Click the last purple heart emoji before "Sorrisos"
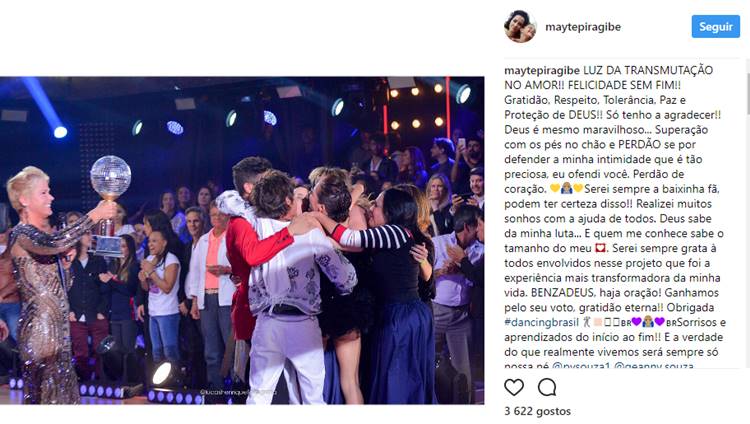This screenshot has height=424, width=750. click(660, 322)
